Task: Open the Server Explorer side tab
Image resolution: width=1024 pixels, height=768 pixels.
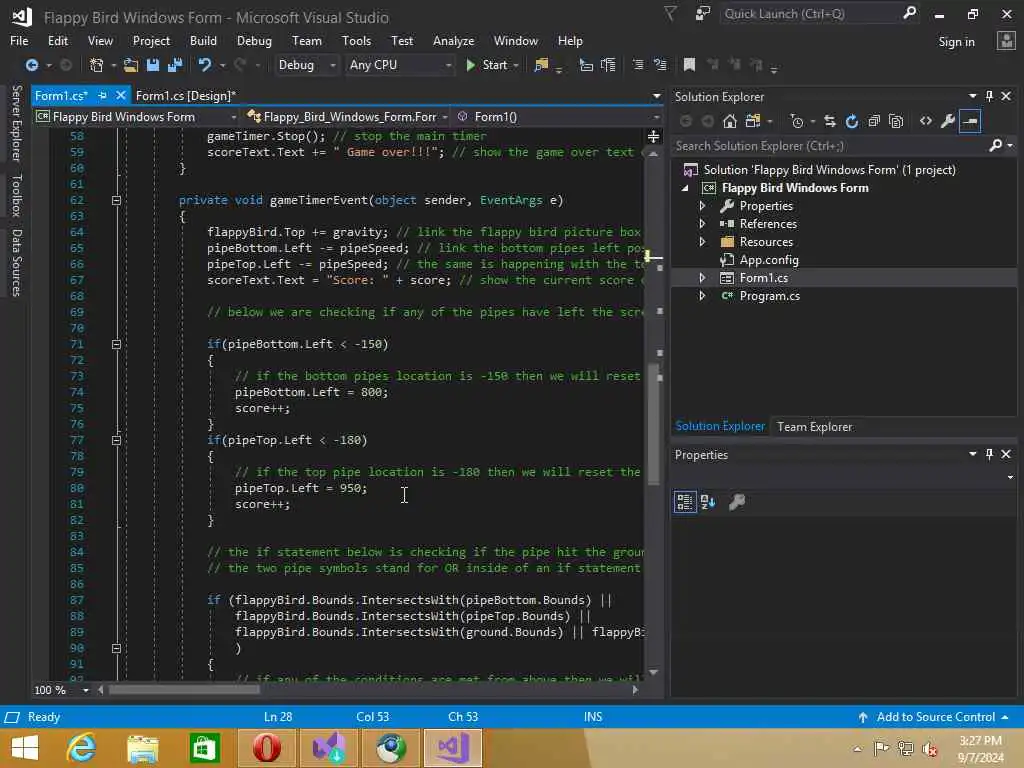Action: tap(16, 123)
